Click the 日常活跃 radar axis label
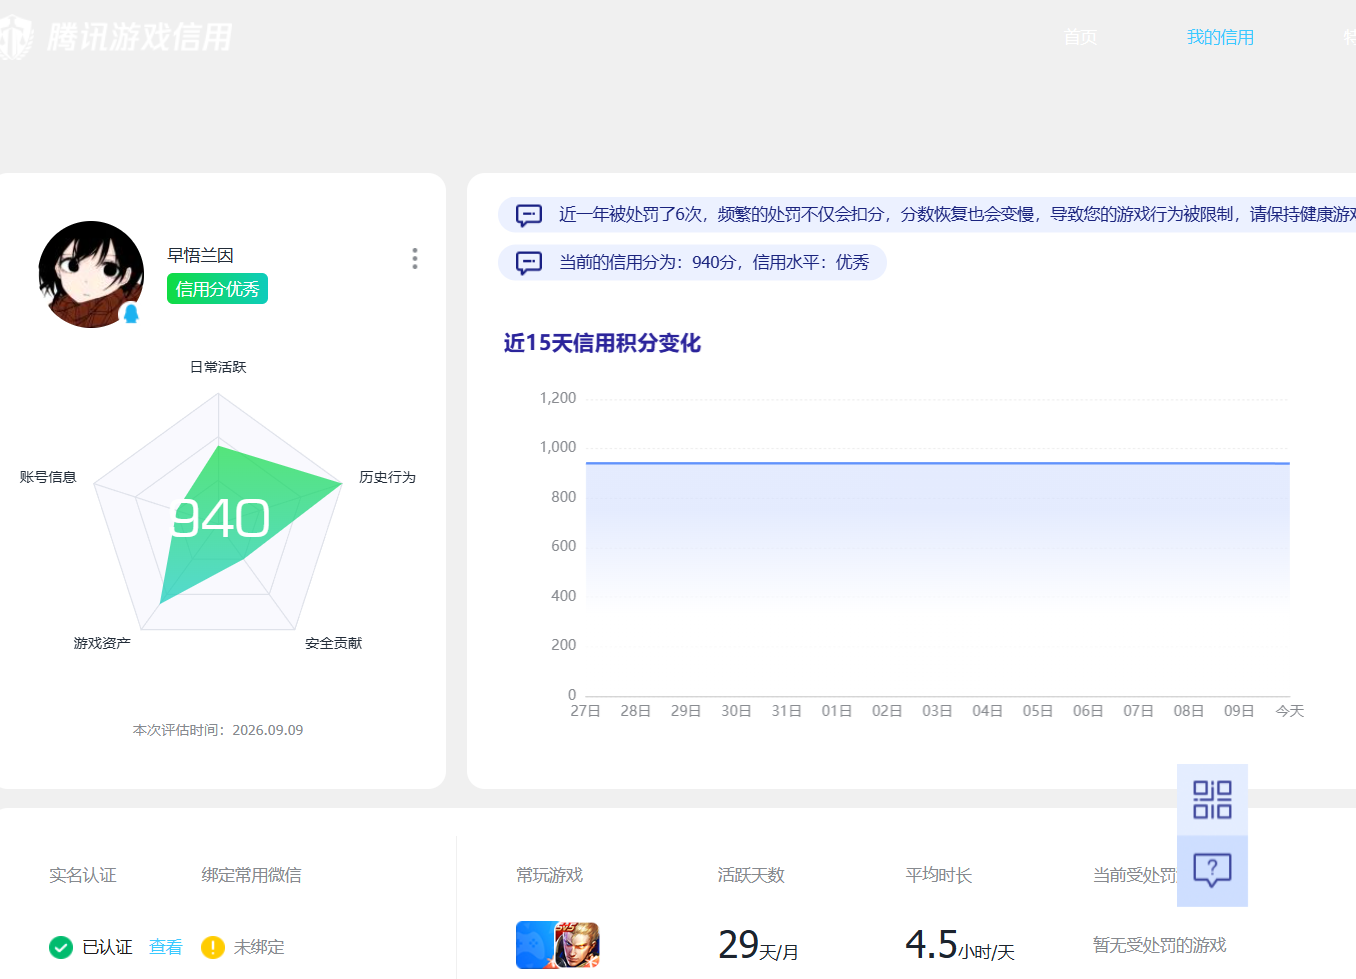The image size is (1356, 979). click(x=218, y=367)
